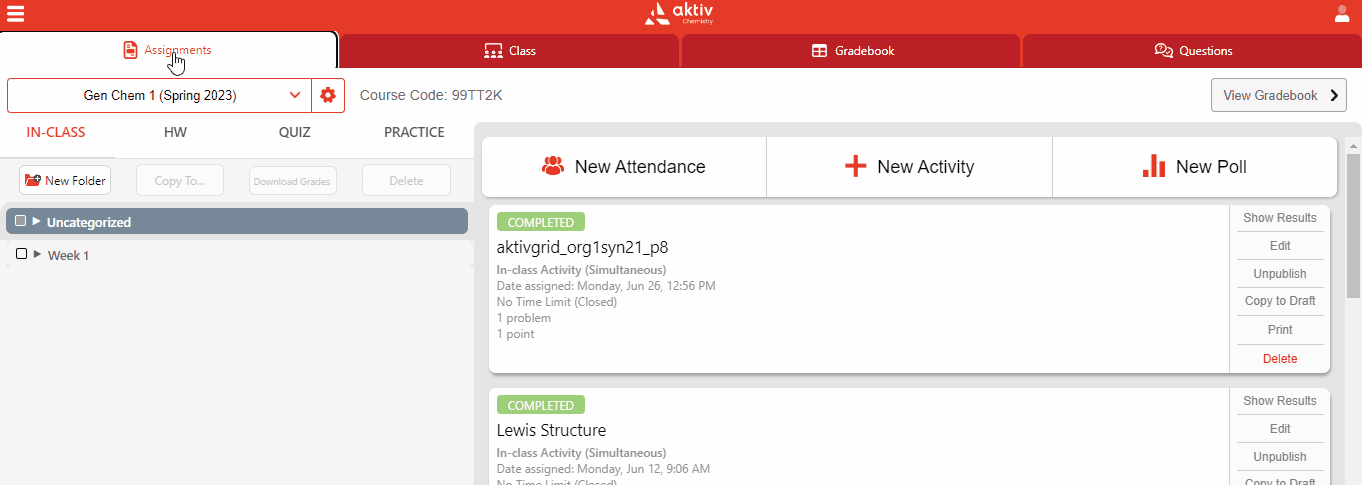This screenshot has width=1362, height=485.
Task: Check the Uncategorized folder checkbox
Action: pyautogui.click(x=21, y=221)
